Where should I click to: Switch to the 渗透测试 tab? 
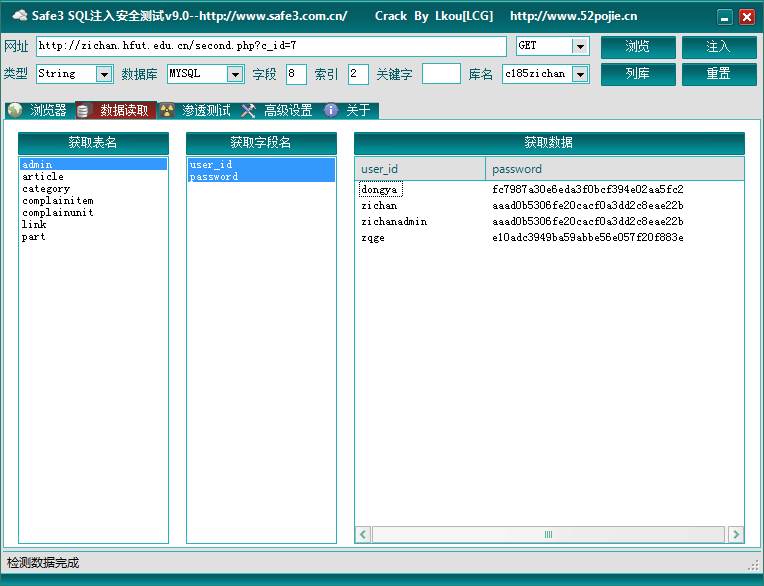[x=196, y=111]
